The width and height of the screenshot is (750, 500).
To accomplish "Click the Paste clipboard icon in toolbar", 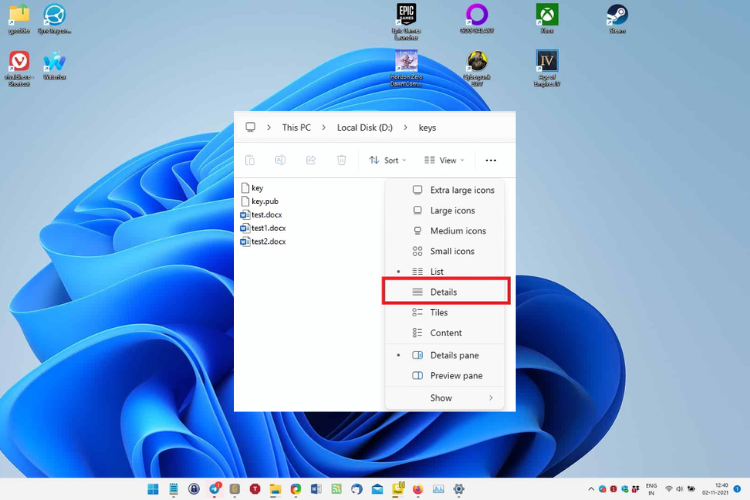I will click(x=250, y=160).
